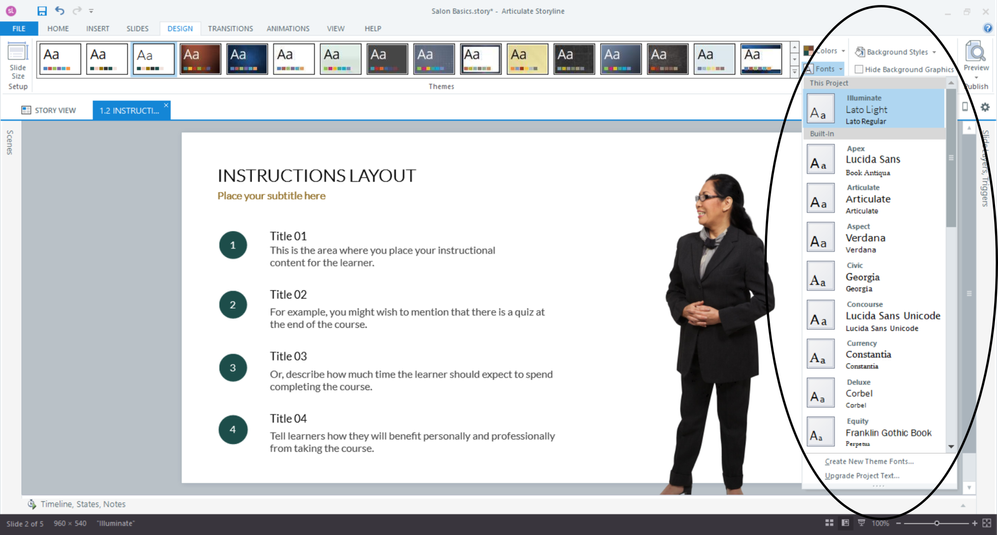Click the Save icon in quick access toolbar
Viewport: 998px width, 535px height.
point(42,11)
